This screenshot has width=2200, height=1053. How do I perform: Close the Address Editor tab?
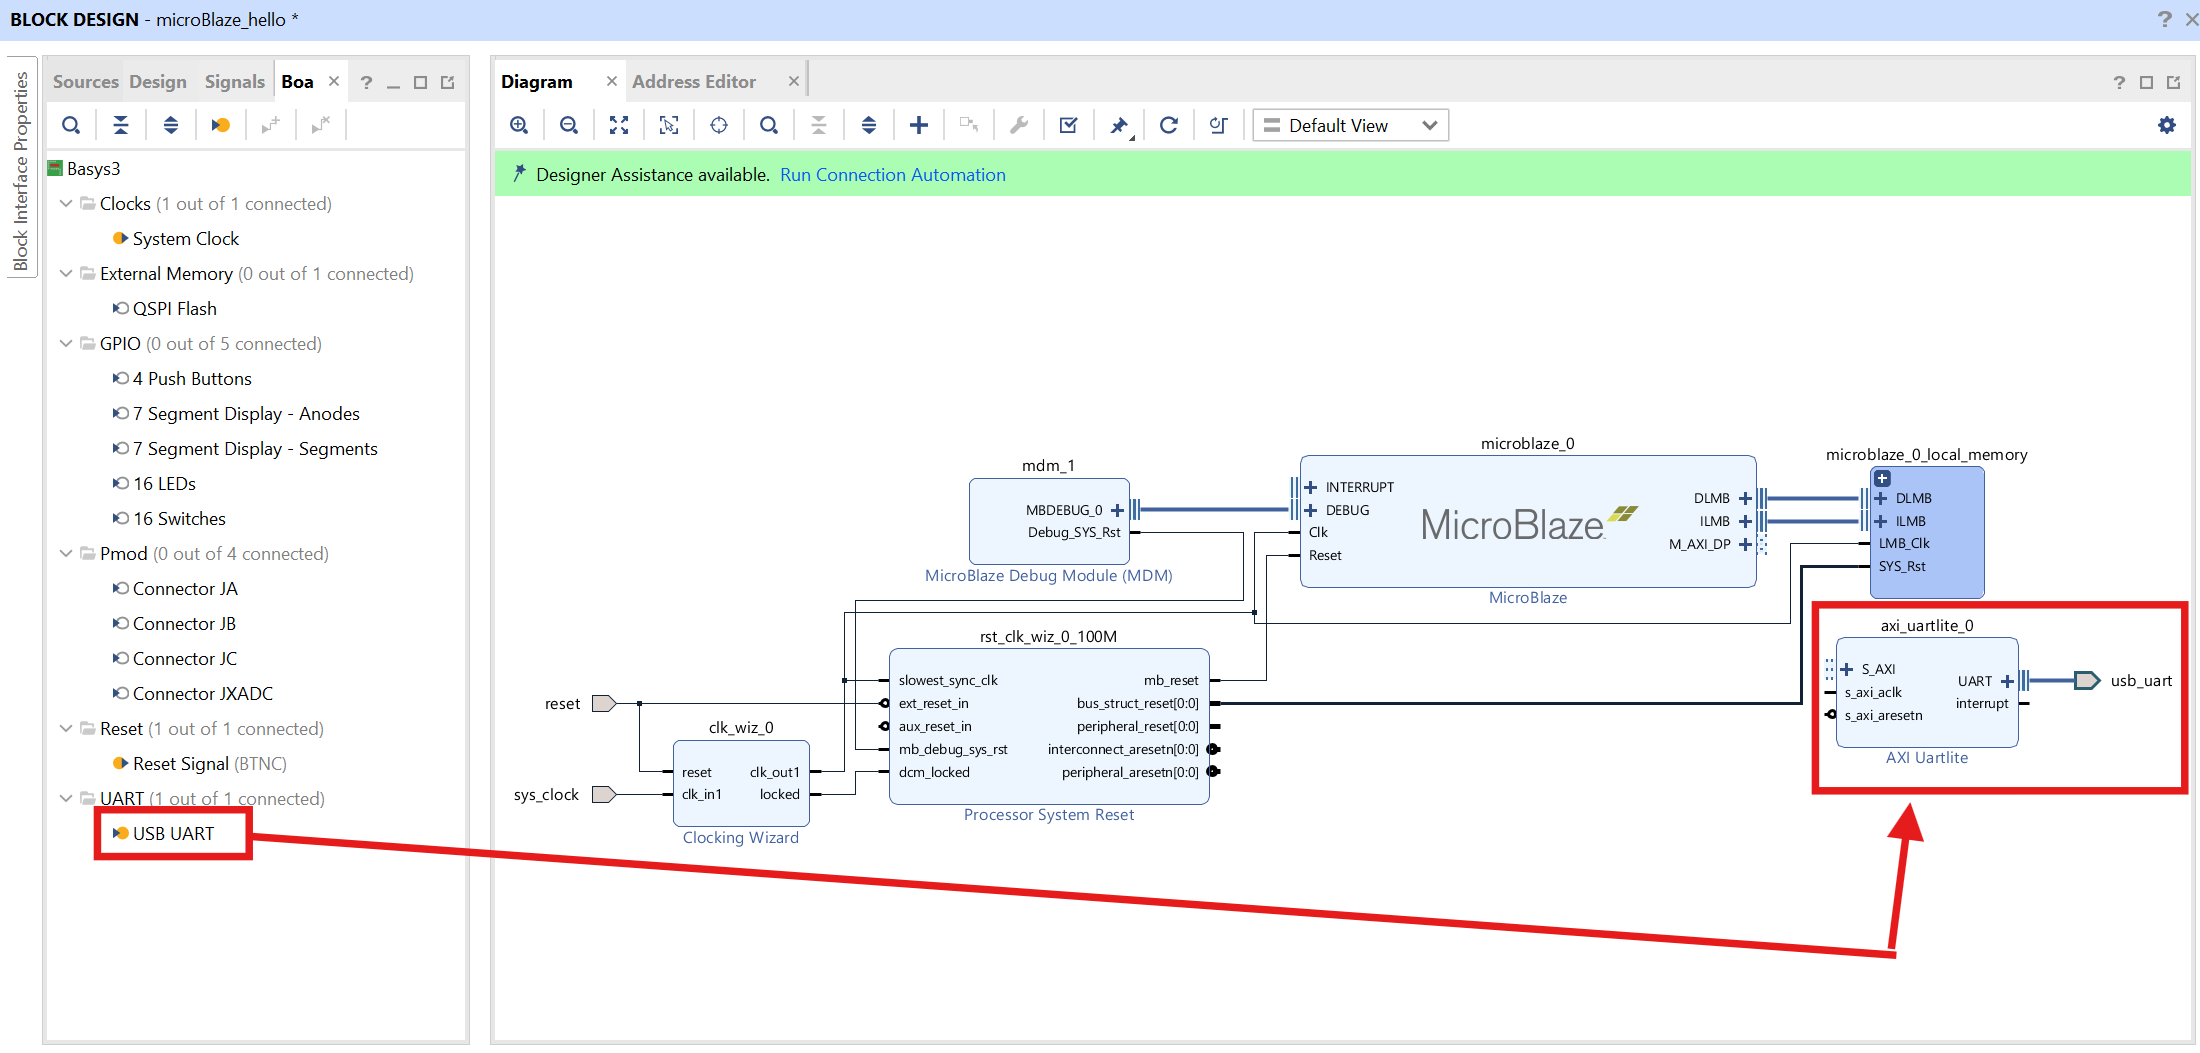click(x=794, y=81)
